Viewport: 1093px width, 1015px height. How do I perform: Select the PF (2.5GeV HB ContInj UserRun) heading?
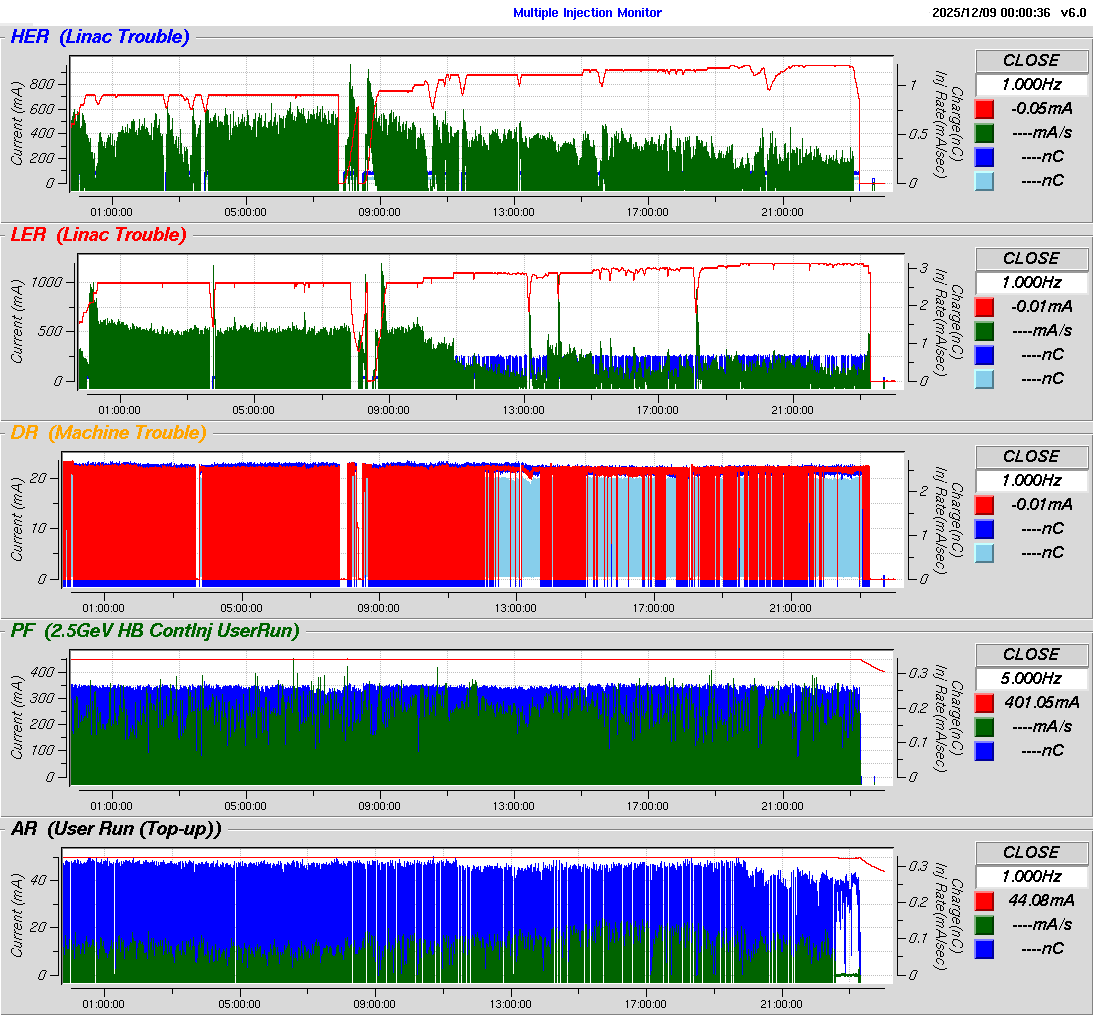pyautogui.click(x=155, y=630)
